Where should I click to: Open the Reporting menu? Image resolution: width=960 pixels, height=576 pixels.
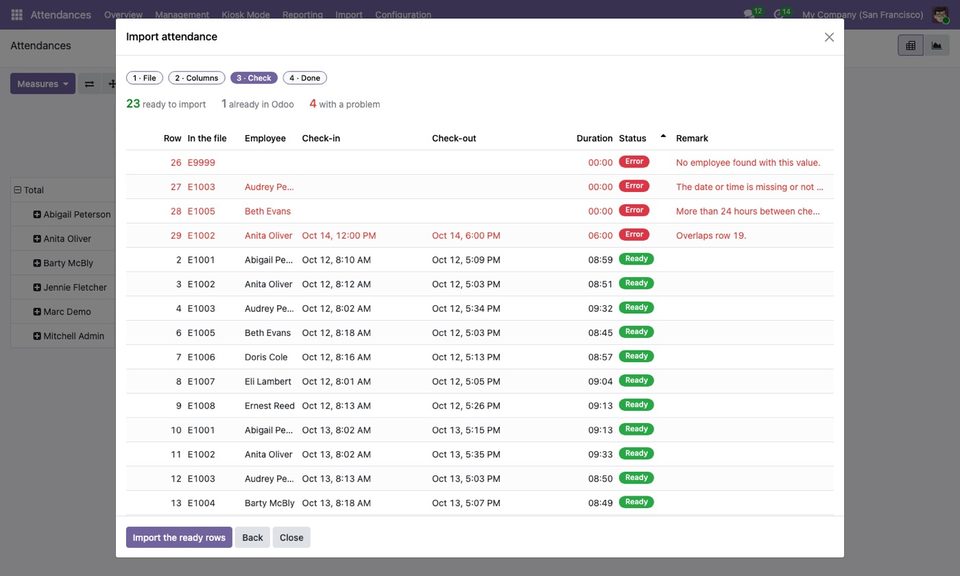[302, 15]
